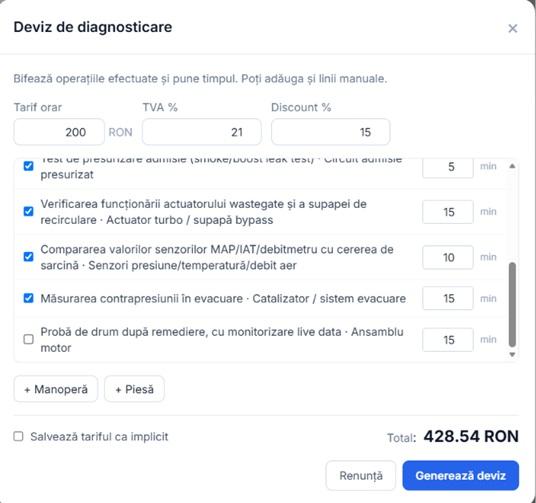Uncheck the MAP/IAT sensor comparison checkbox
The height and width of the screenshot is (503, 536).
[28, 257]
